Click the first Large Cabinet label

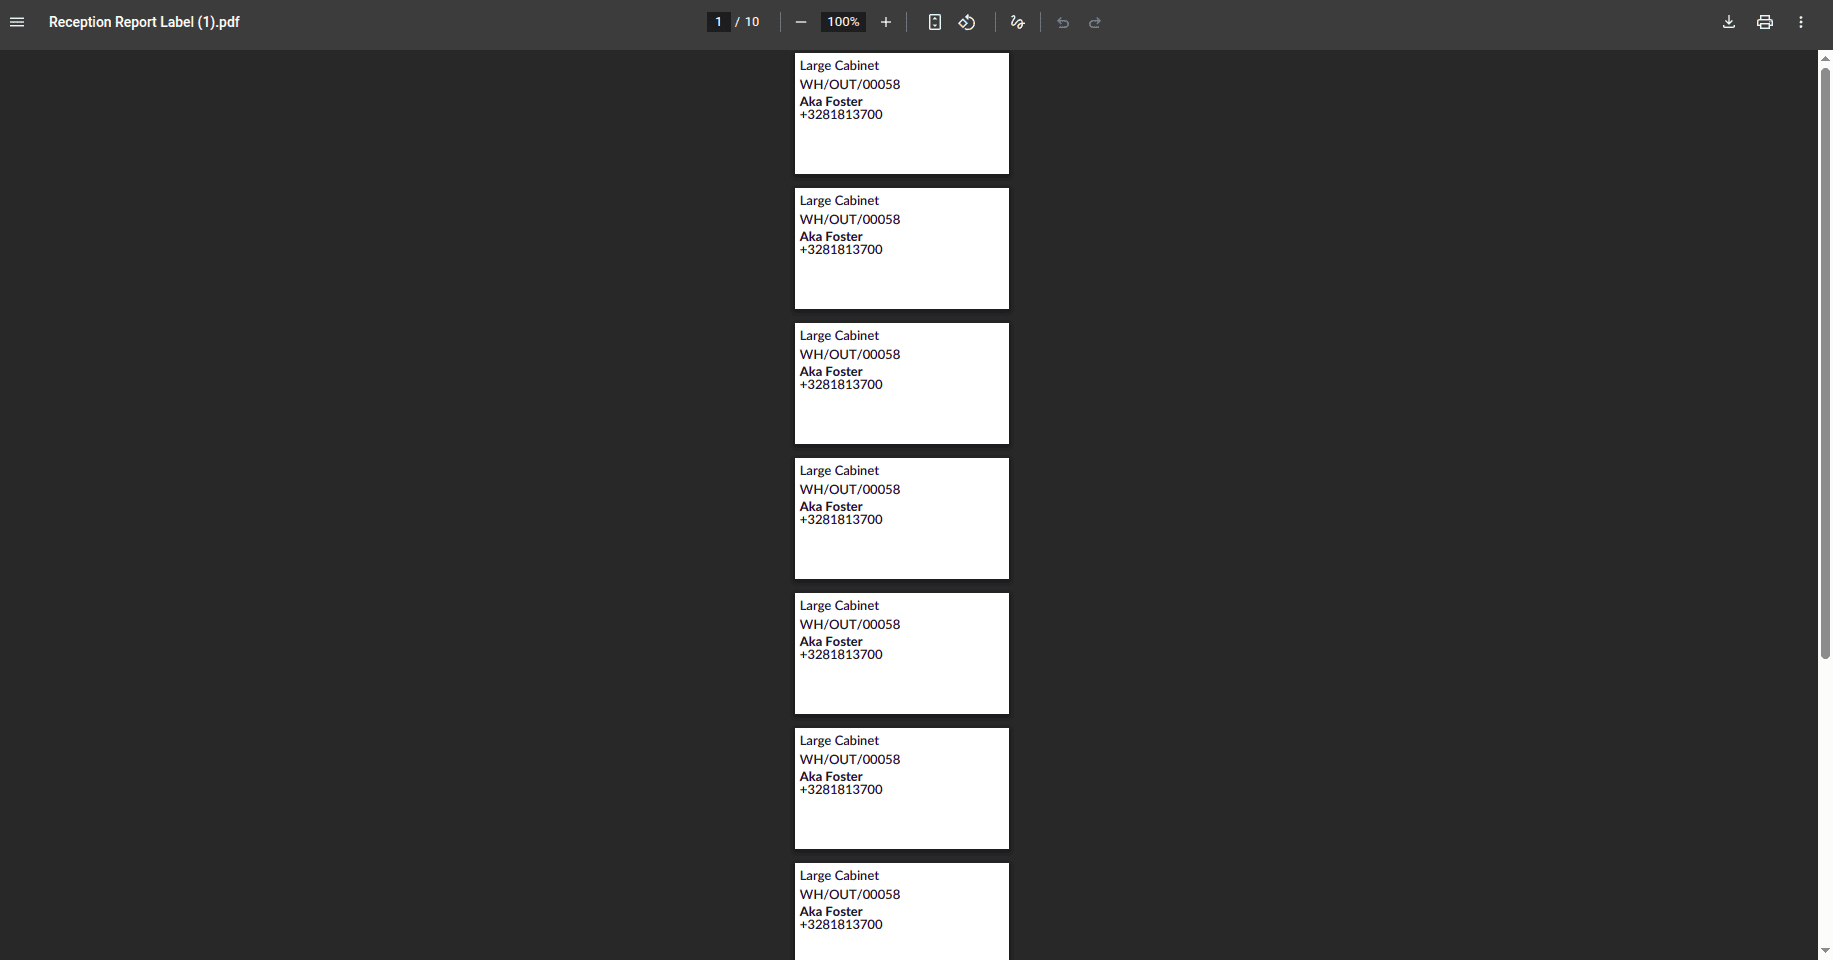coord(901,113)
